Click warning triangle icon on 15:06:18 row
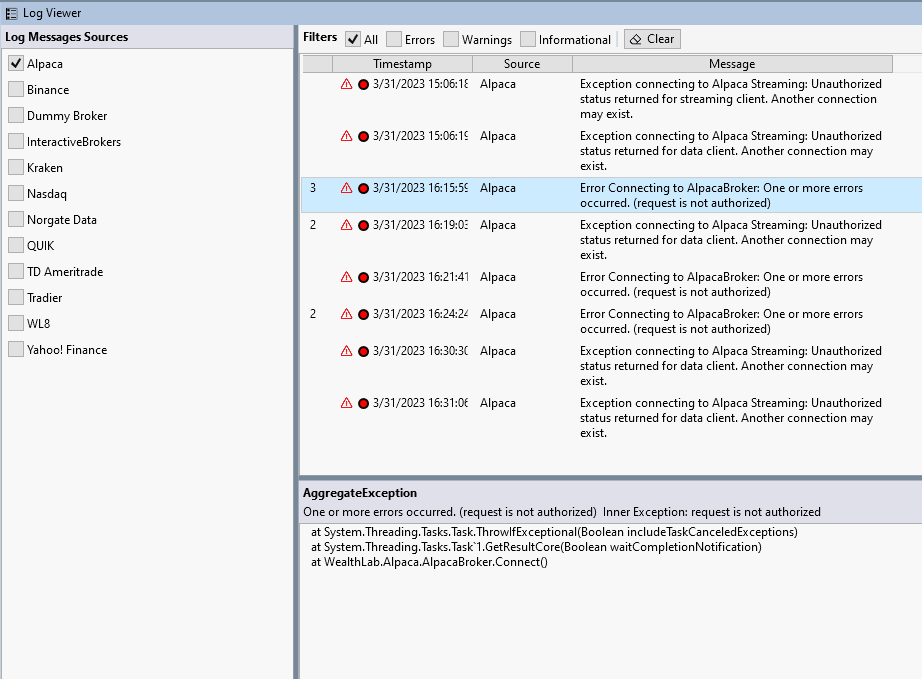 coord(346,84)
